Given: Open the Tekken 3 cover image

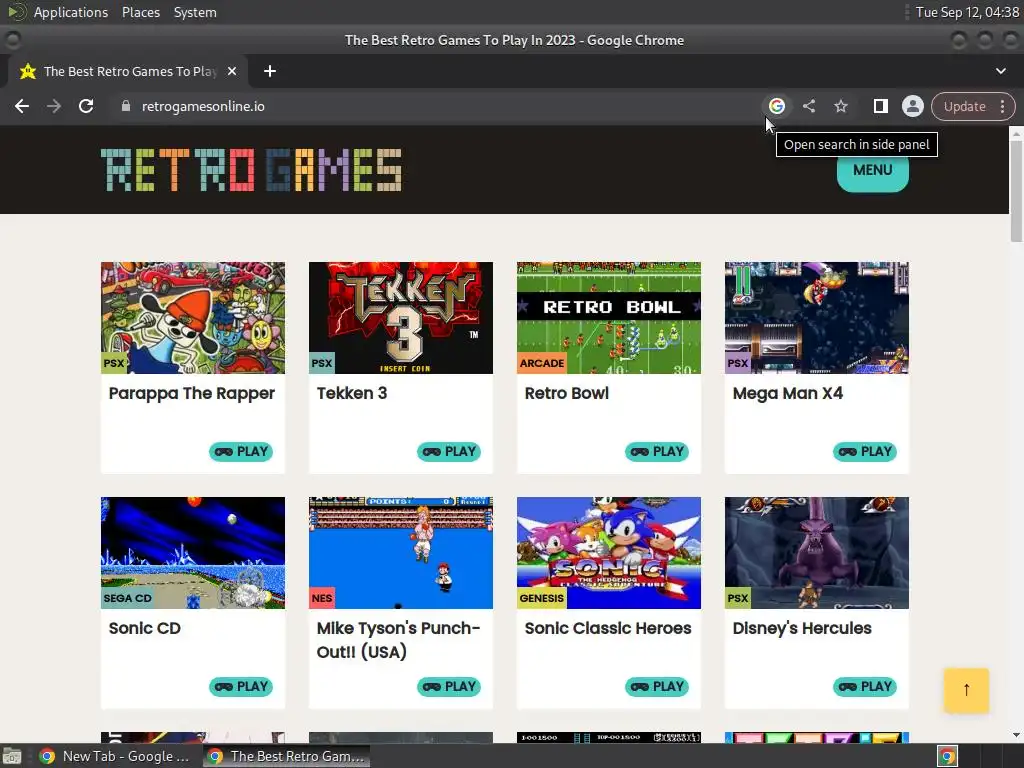Looking at the screenshot, I should pos(401,318).
